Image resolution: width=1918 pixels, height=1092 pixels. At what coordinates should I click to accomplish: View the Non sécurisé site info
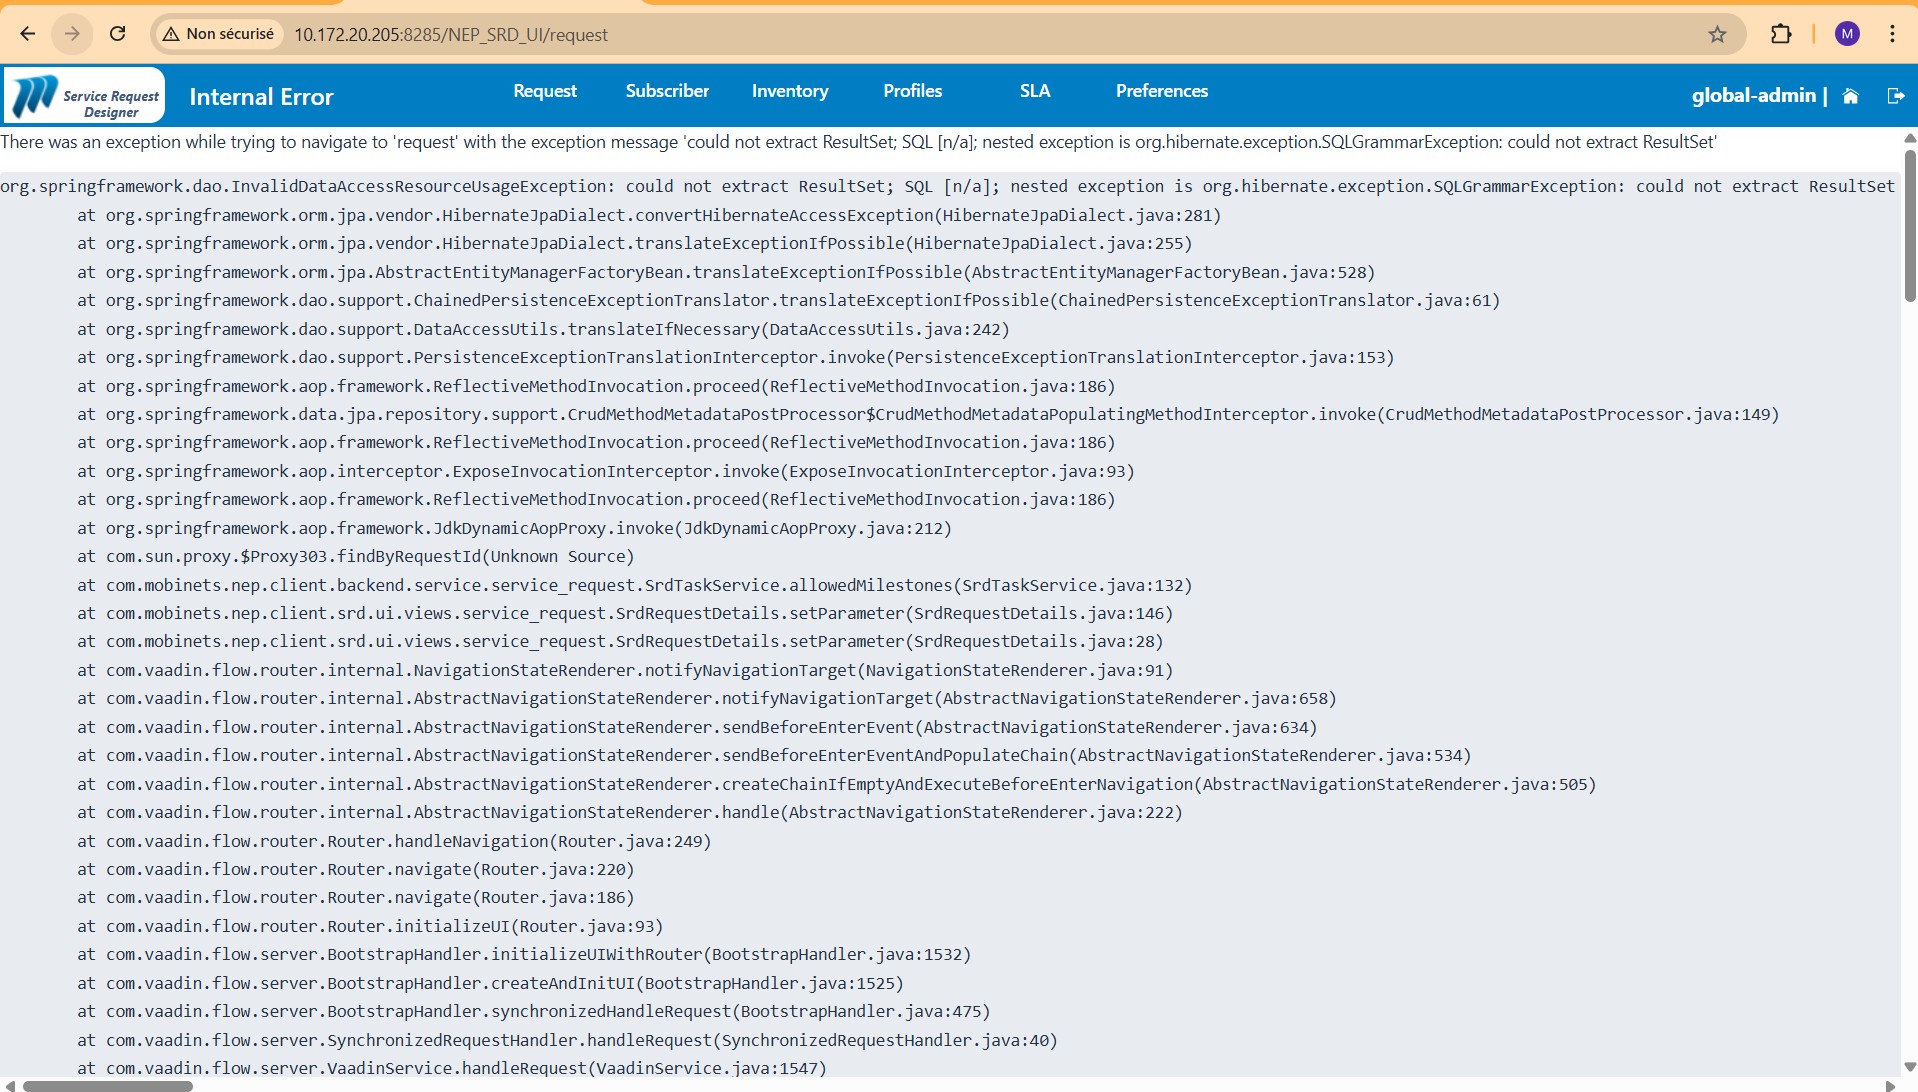218,34
